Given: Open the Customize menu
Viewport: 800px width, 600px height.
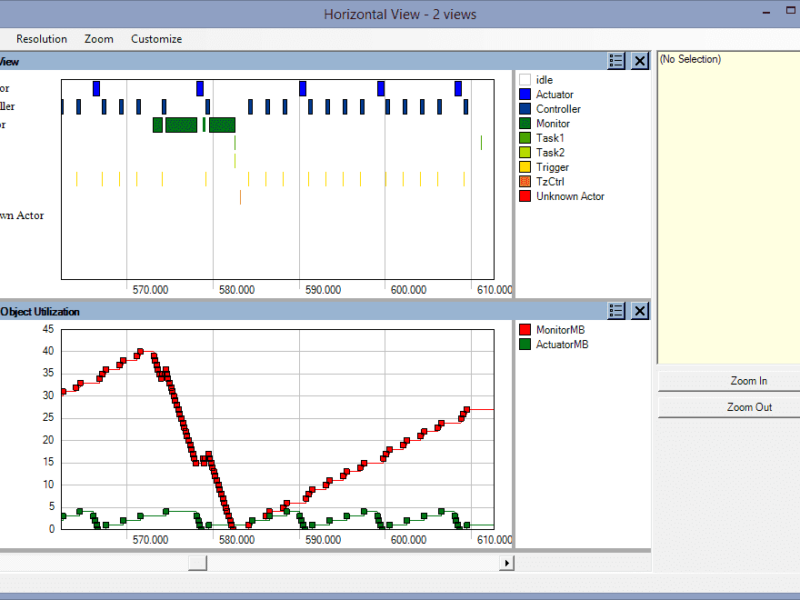Looking at the screenshot, I should point(156,38).
